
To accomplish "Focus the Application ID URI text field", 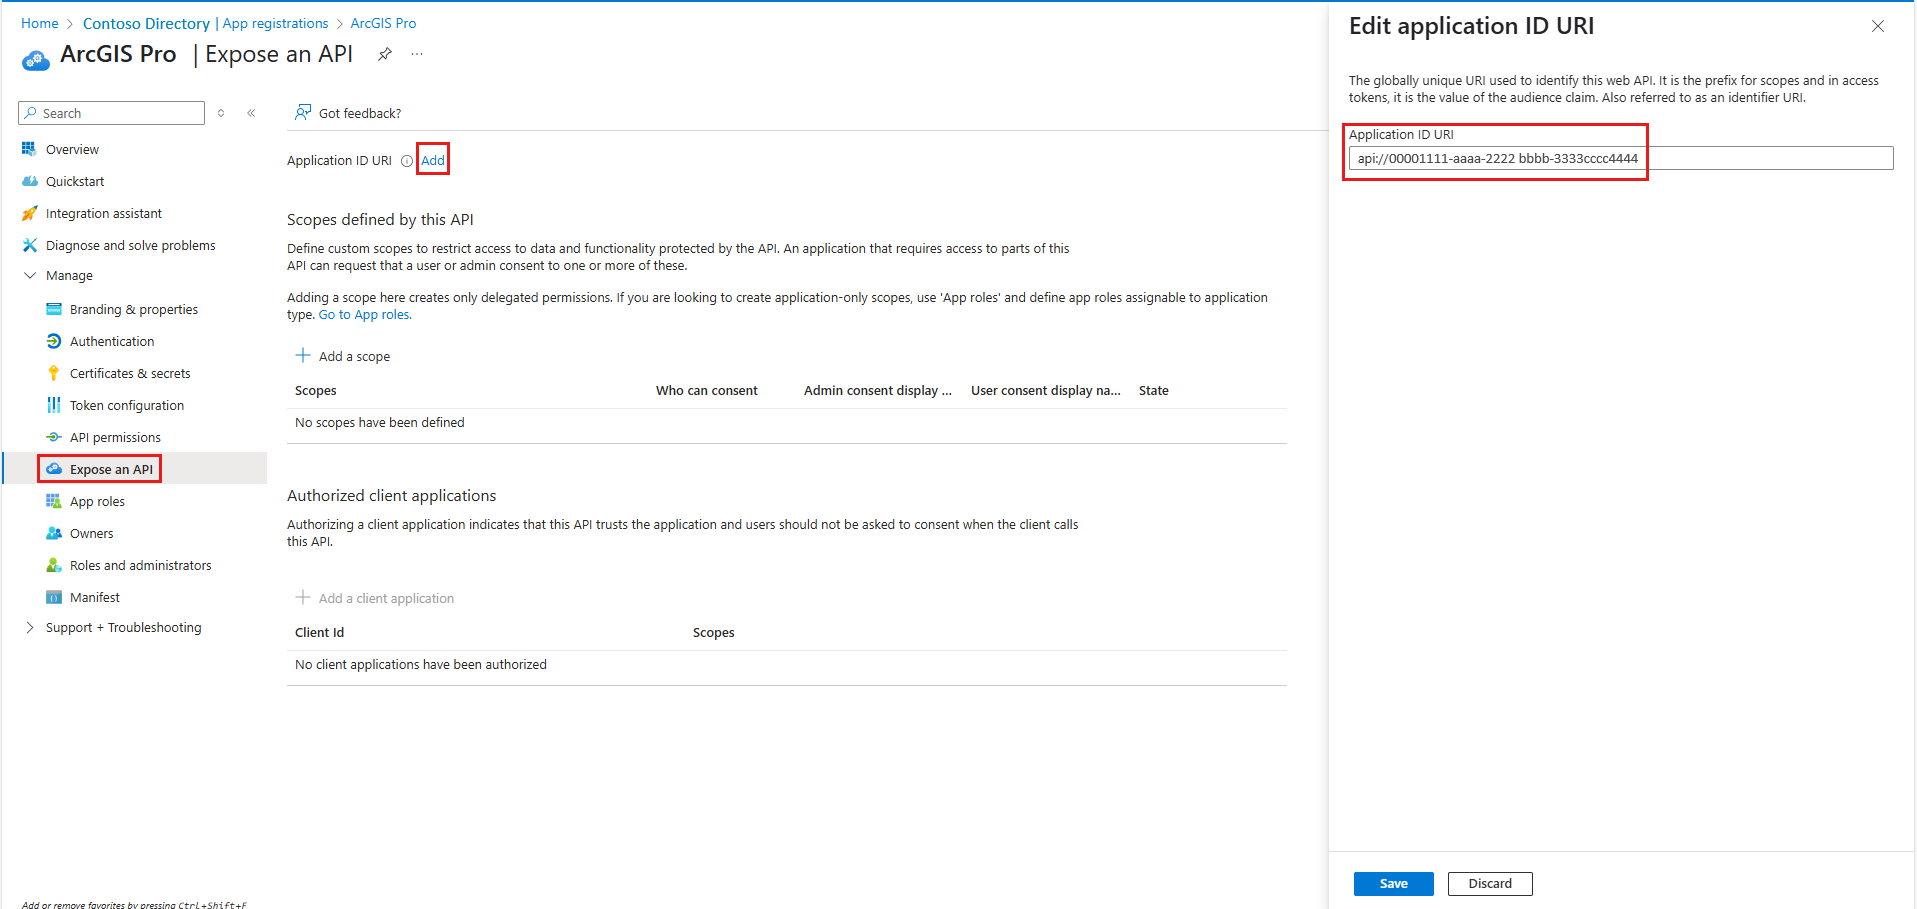I will (1620, 158).
